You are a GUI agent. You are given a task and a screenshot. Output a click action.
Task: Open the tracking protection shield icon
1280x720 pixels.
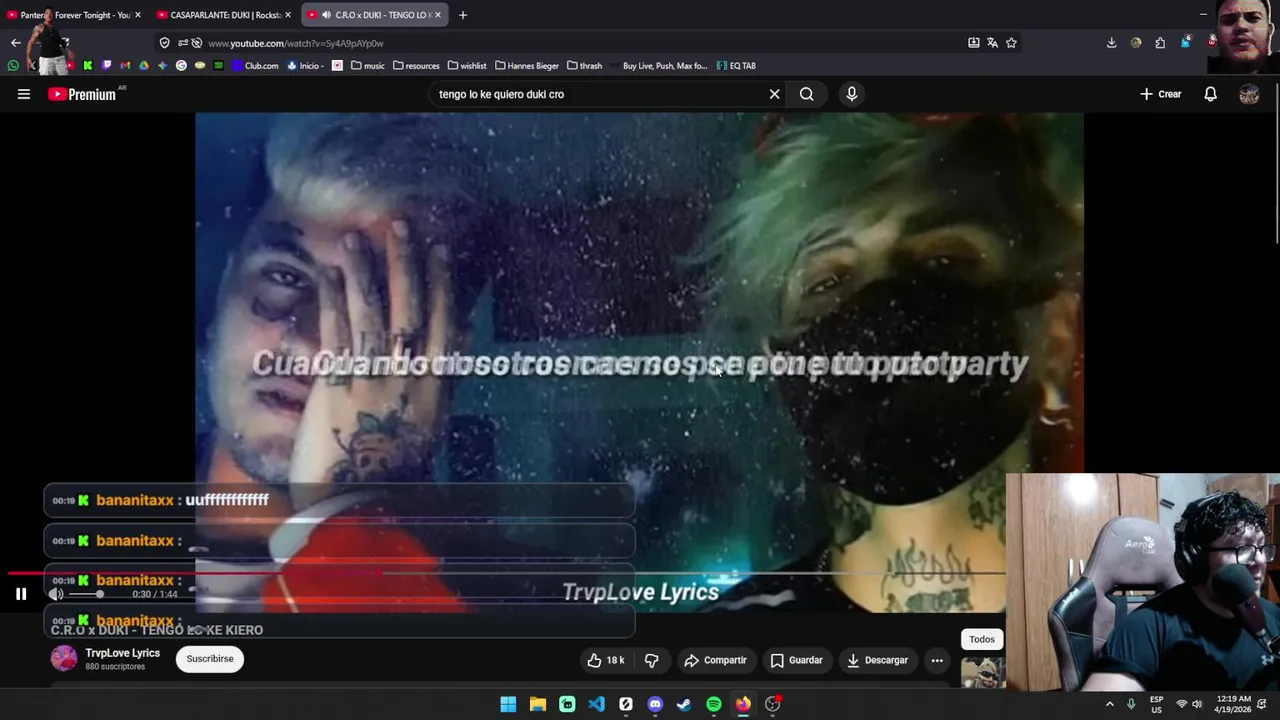(x=164, y=43)
